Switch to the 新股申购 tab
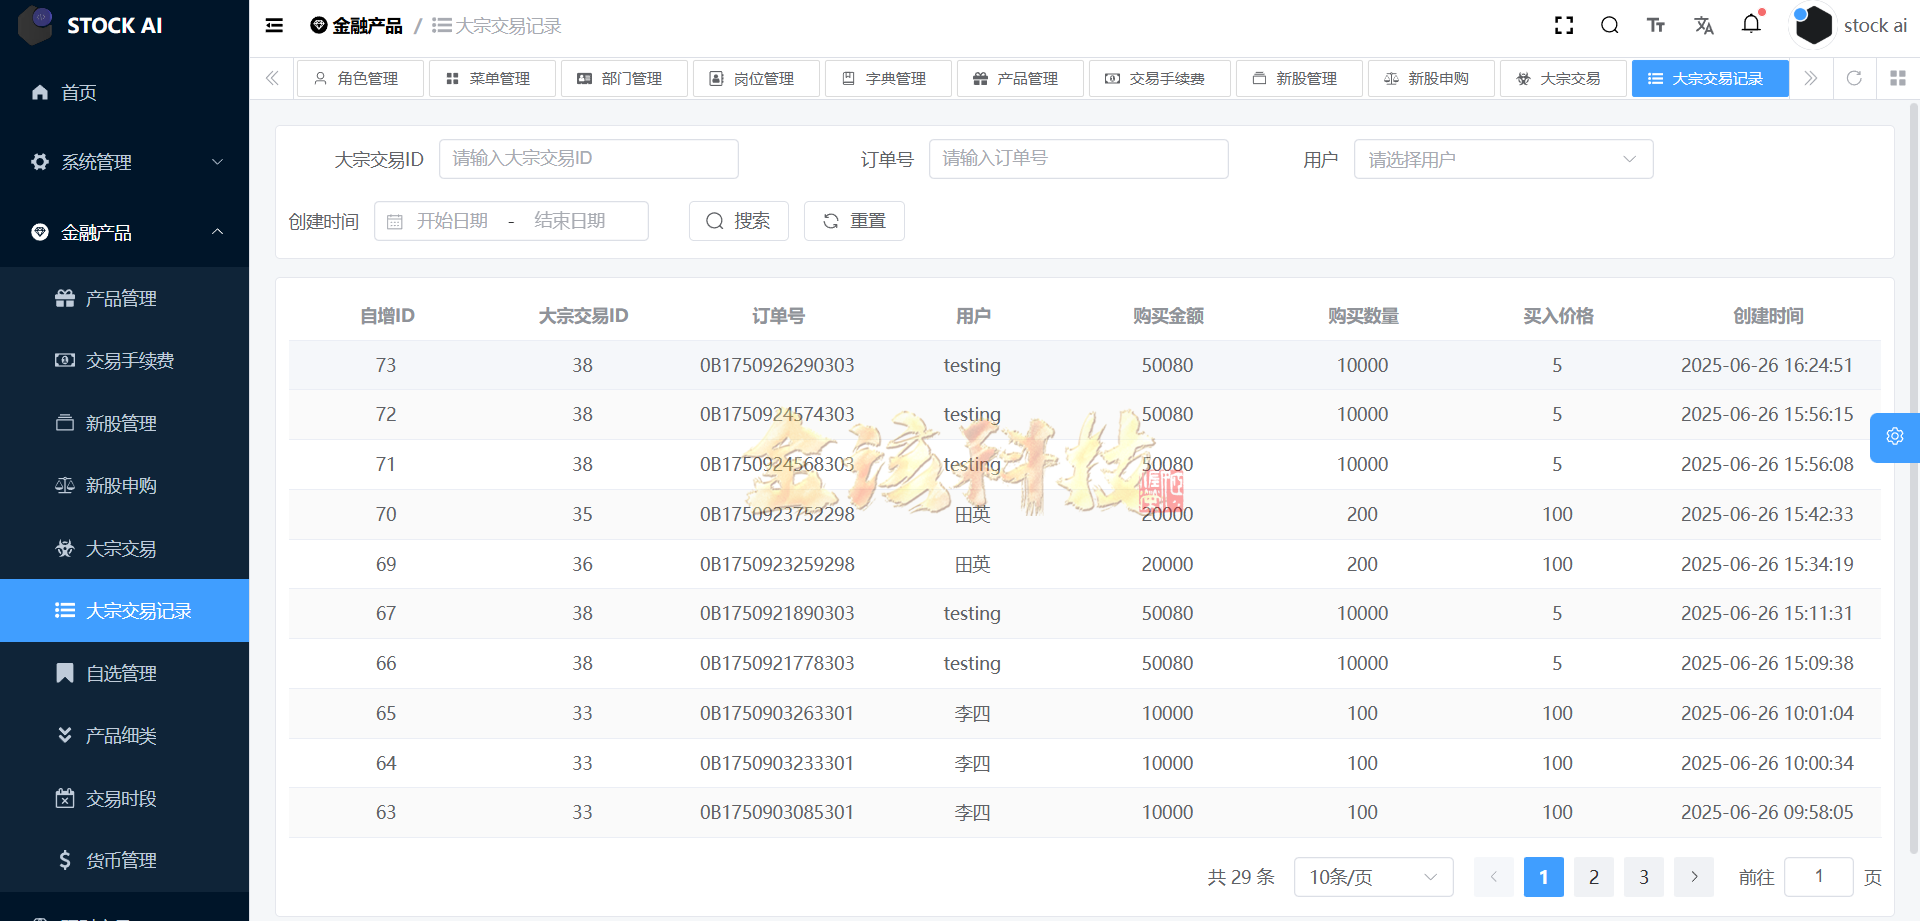The image size is (1920, 921). pyautogui.click(x=1430, y=78)
